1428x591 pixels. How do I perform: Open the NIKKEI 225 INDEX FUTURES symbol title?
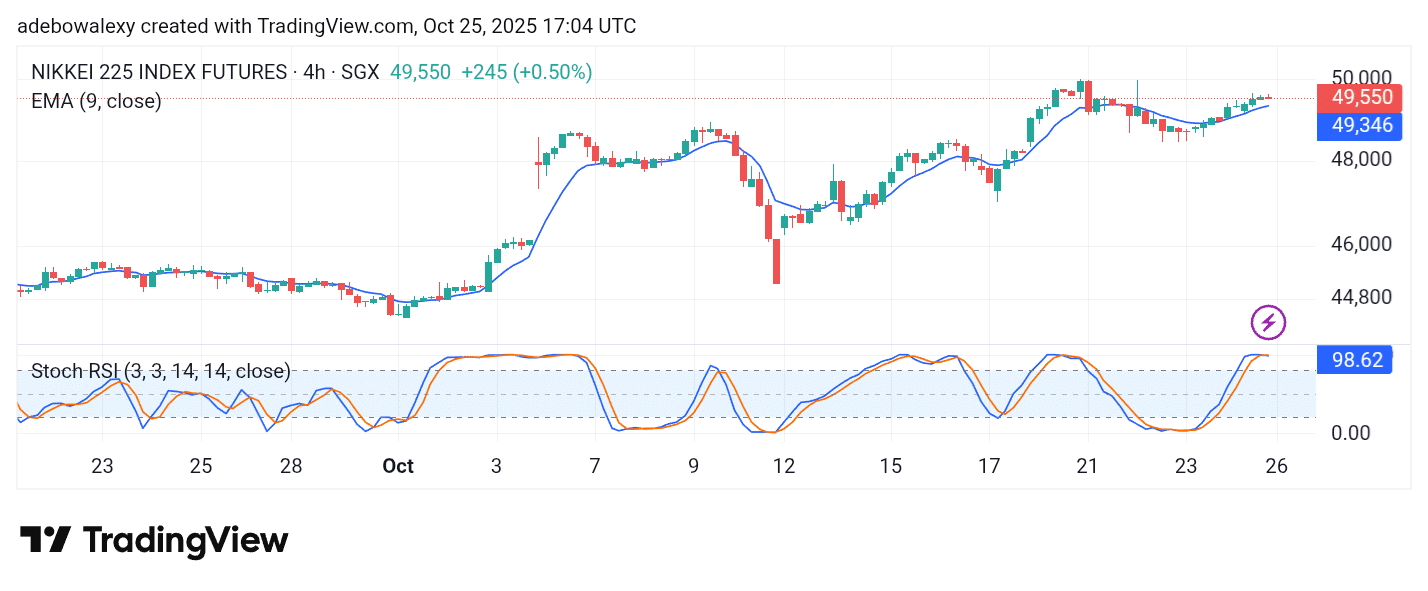[x=159, y=72]
